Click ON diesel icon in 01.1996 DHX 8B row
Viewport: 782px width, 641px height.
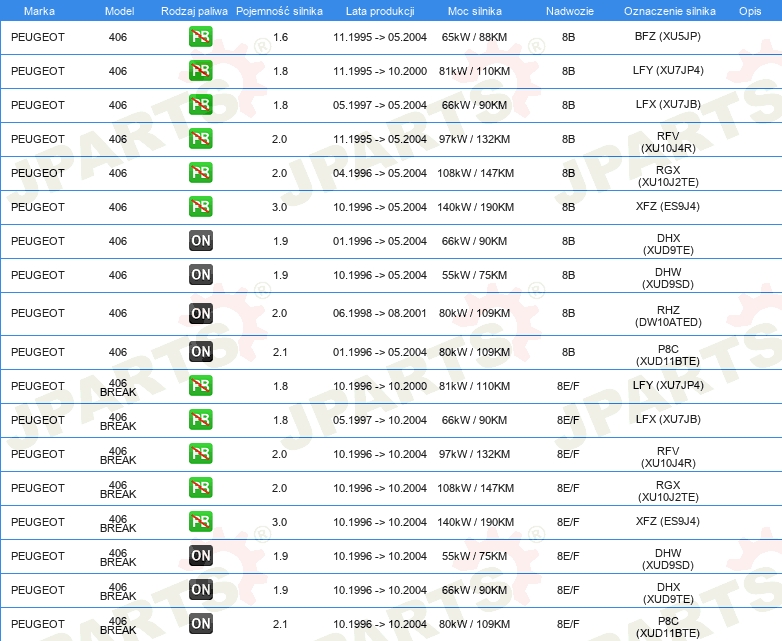200,240
